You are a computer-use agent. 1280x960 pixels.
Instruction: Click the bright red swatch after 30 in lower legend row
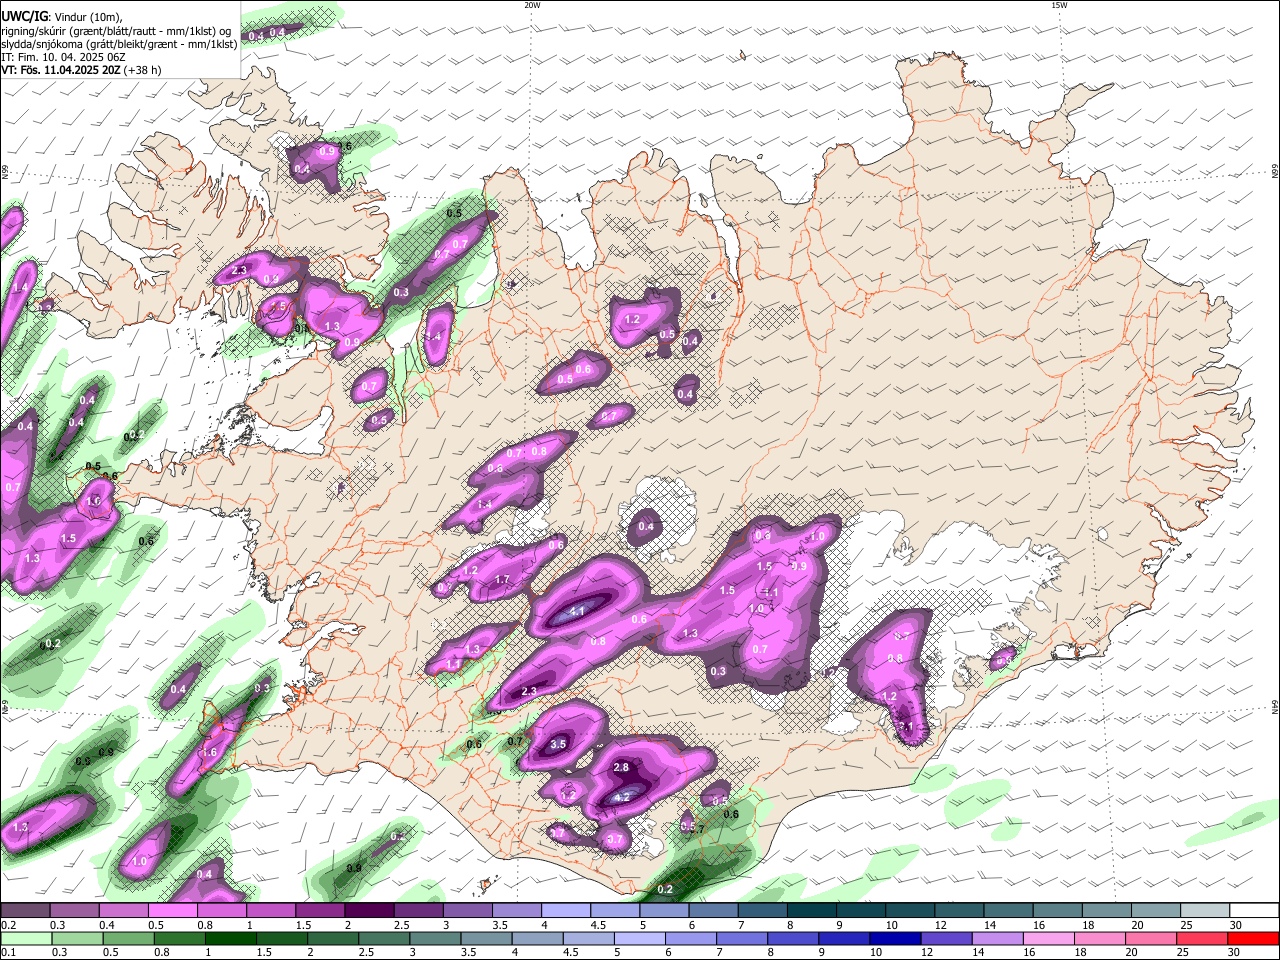(x=1254, y=939)
